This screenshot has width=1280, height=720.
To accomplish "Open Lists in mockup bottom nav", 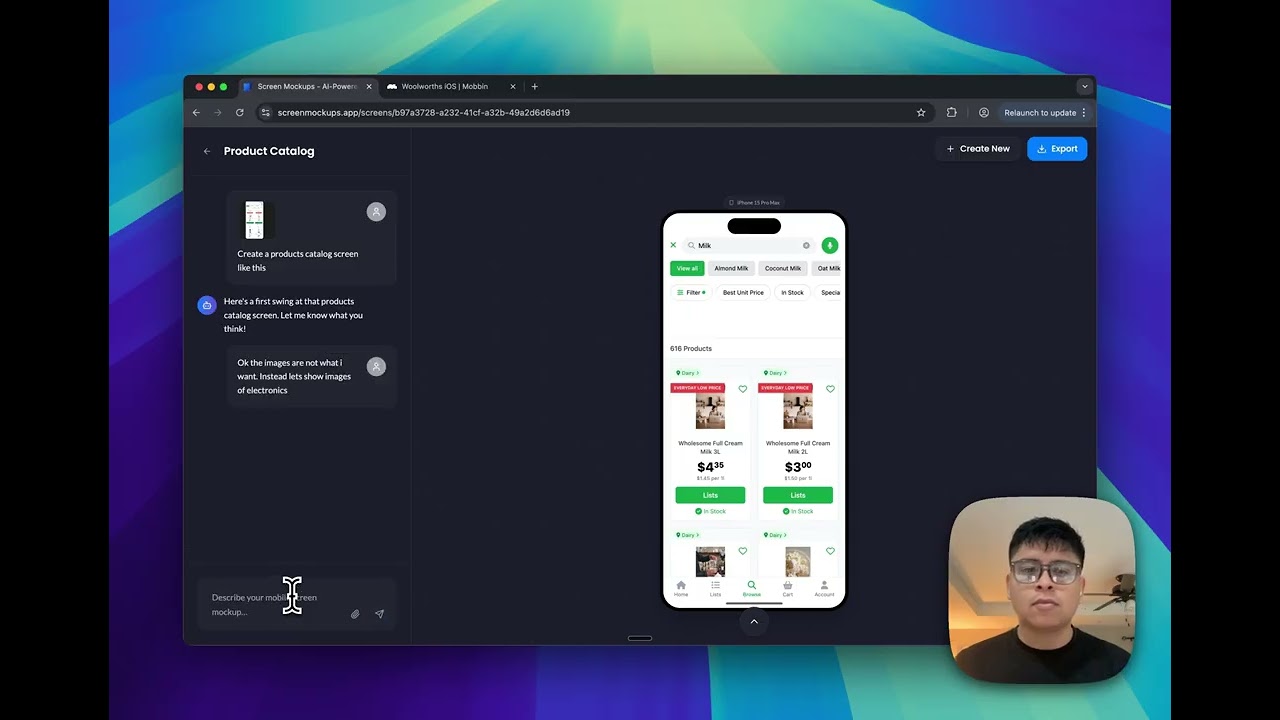I will point(715,589).
